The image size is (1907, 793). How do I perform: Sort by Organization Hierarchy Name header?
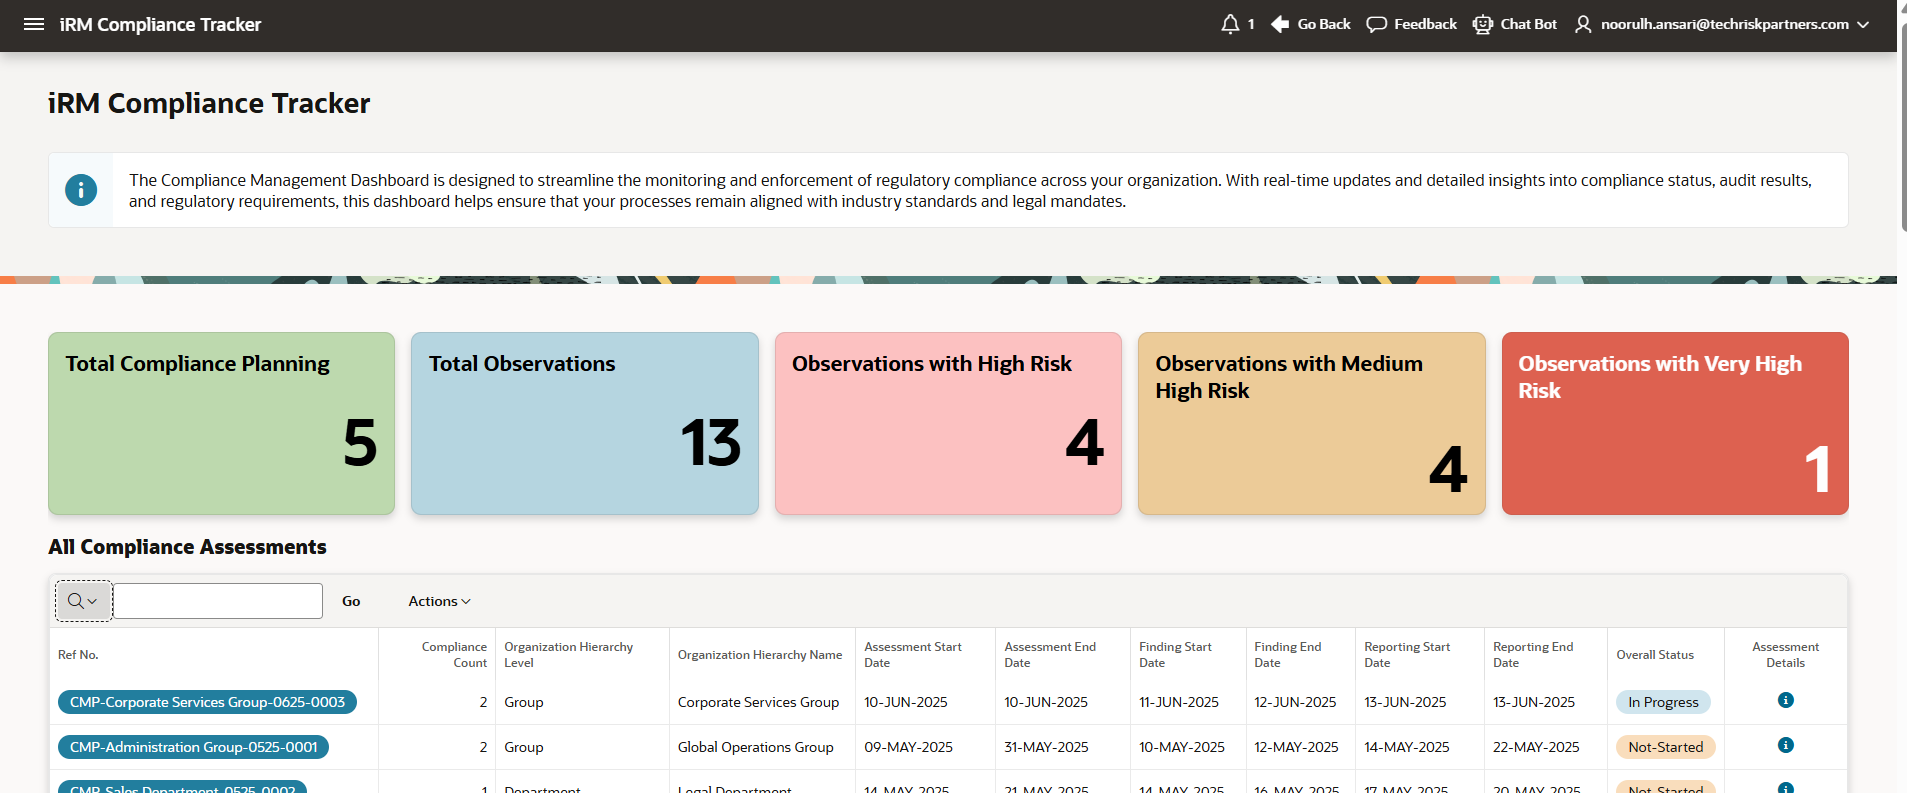tap(760, 655)
